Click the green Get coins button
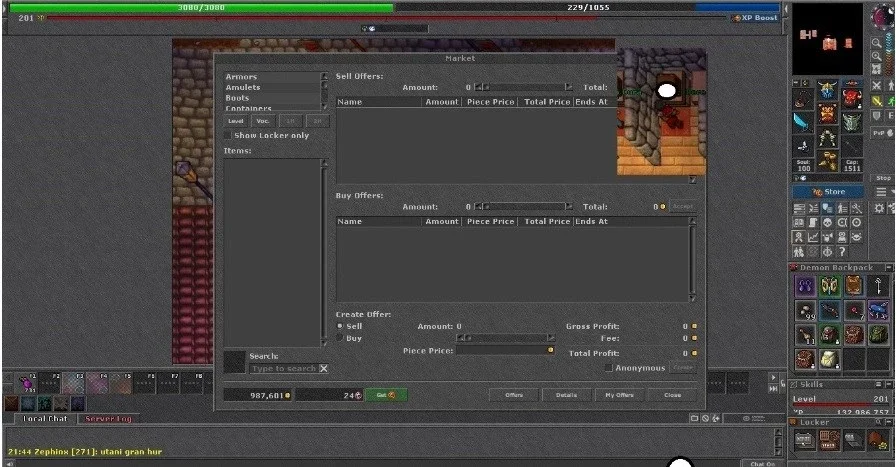 pos(386,395)
